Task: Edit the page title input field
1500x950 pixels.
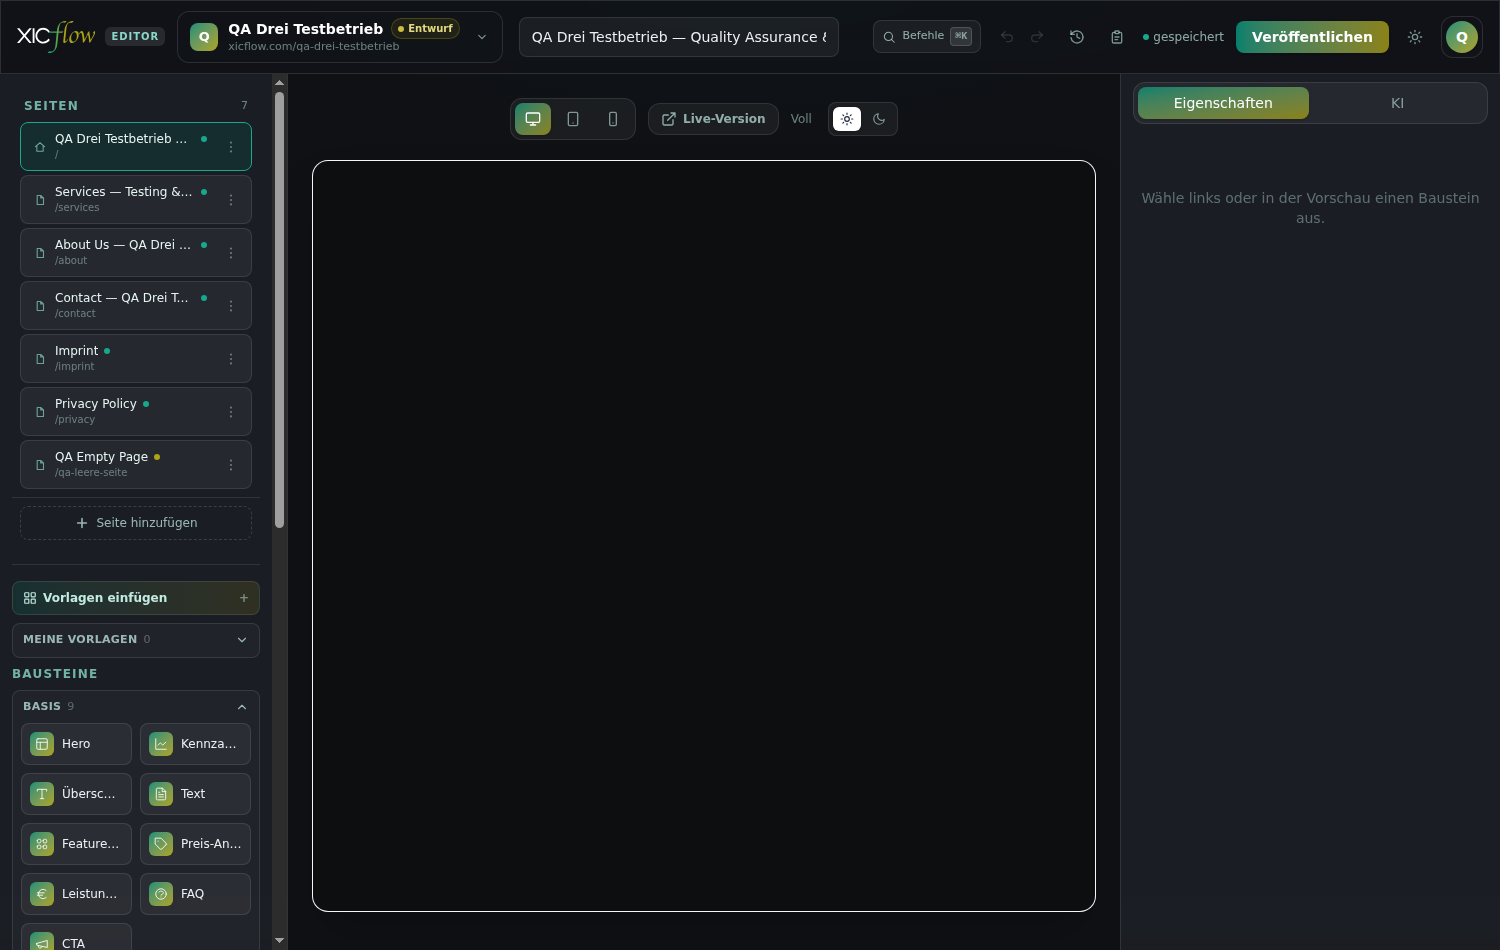Action: coord(679,37)
